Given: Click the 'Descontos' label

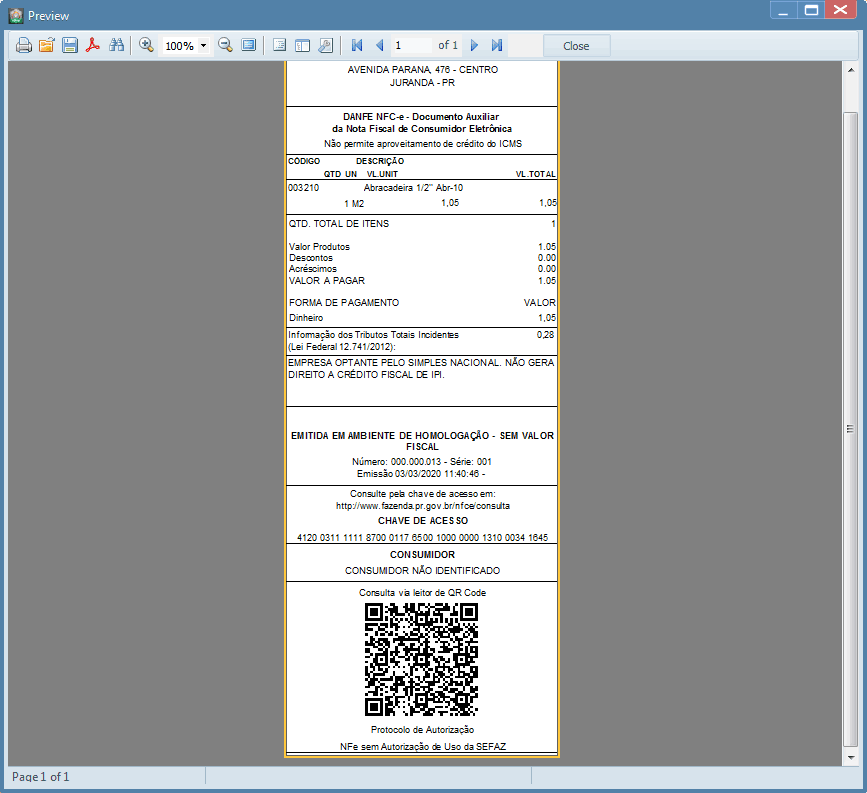Looking at the screenshot, I should point(311,258).
